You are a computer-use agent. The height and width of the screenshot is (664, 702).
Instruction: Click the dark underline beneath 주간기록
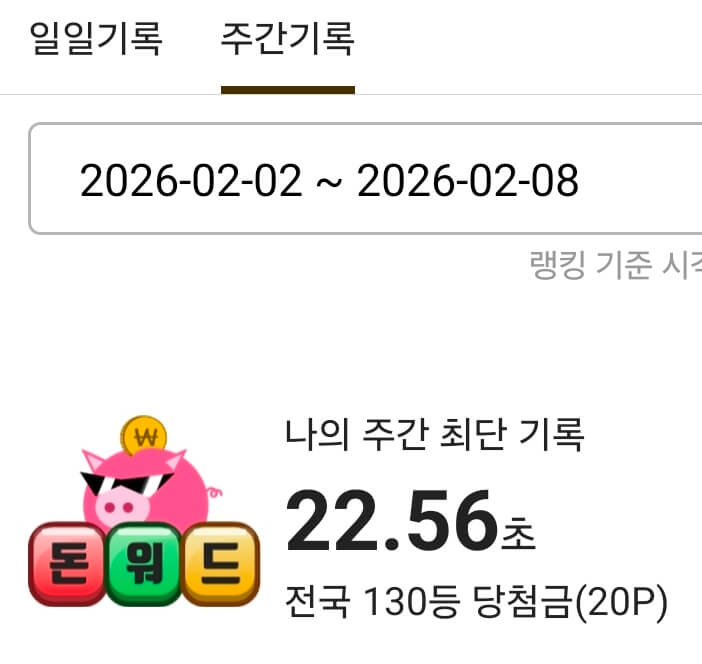pyautogui.click(x=288, y=90)
